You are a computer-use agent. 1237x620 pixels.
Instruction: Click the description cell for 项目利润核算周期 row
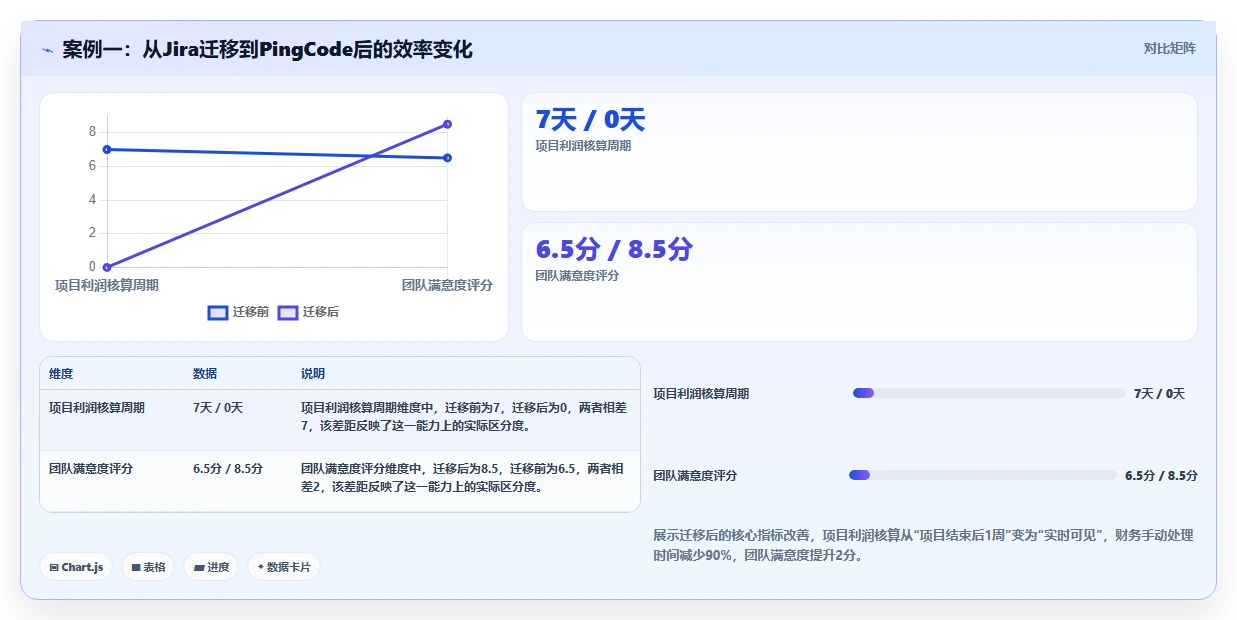click(x=463, y=416)
